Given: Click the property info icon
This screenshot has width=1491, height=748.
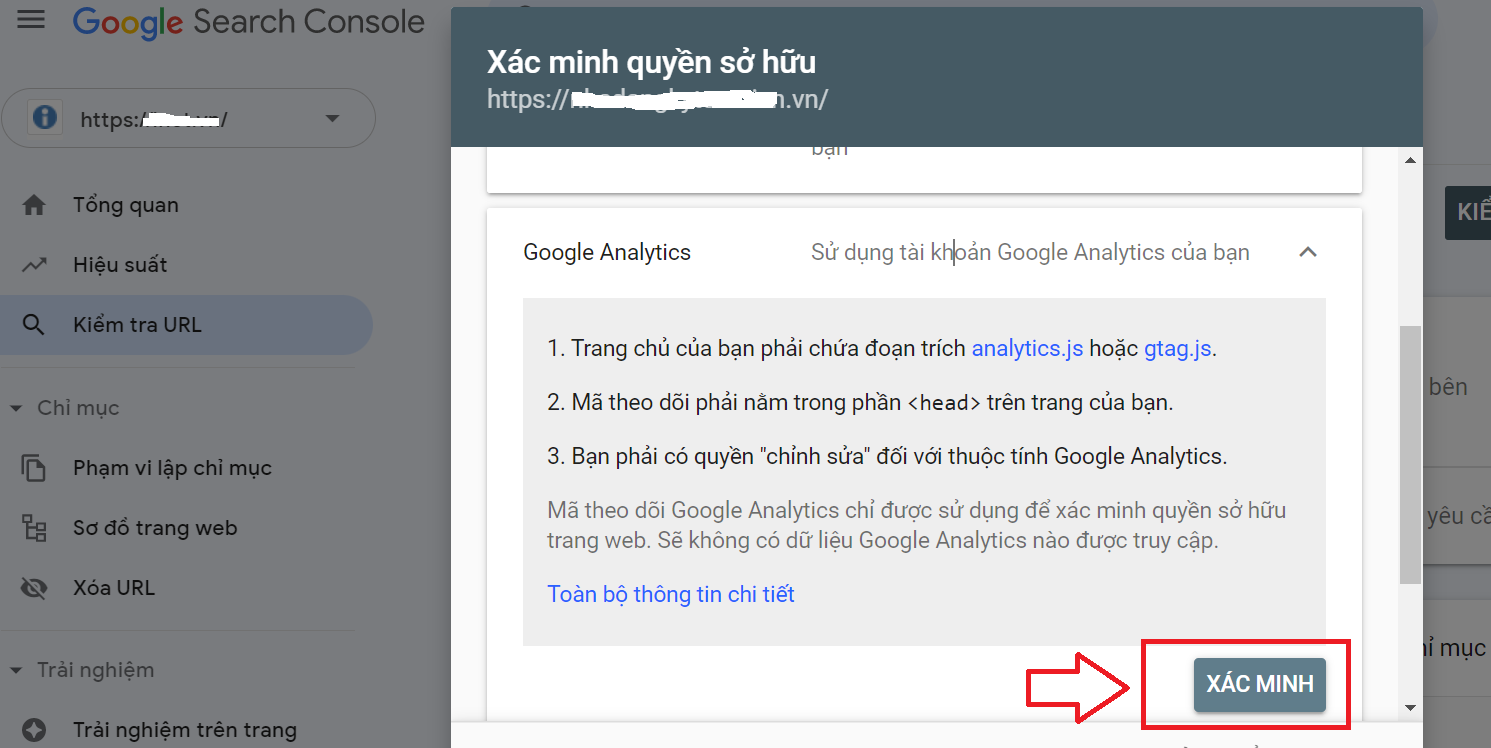Looking at the screenshot, I should [44, 118].
